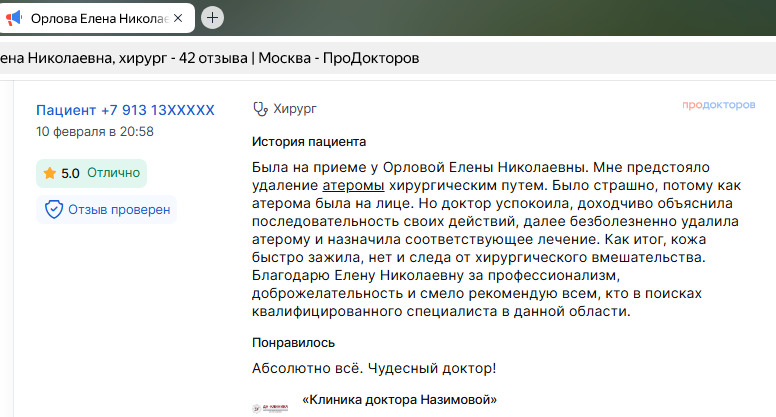Screen dimensions: 776x417
Task: Click the Отзыв проверен badge label
Action: coord(119,210)
